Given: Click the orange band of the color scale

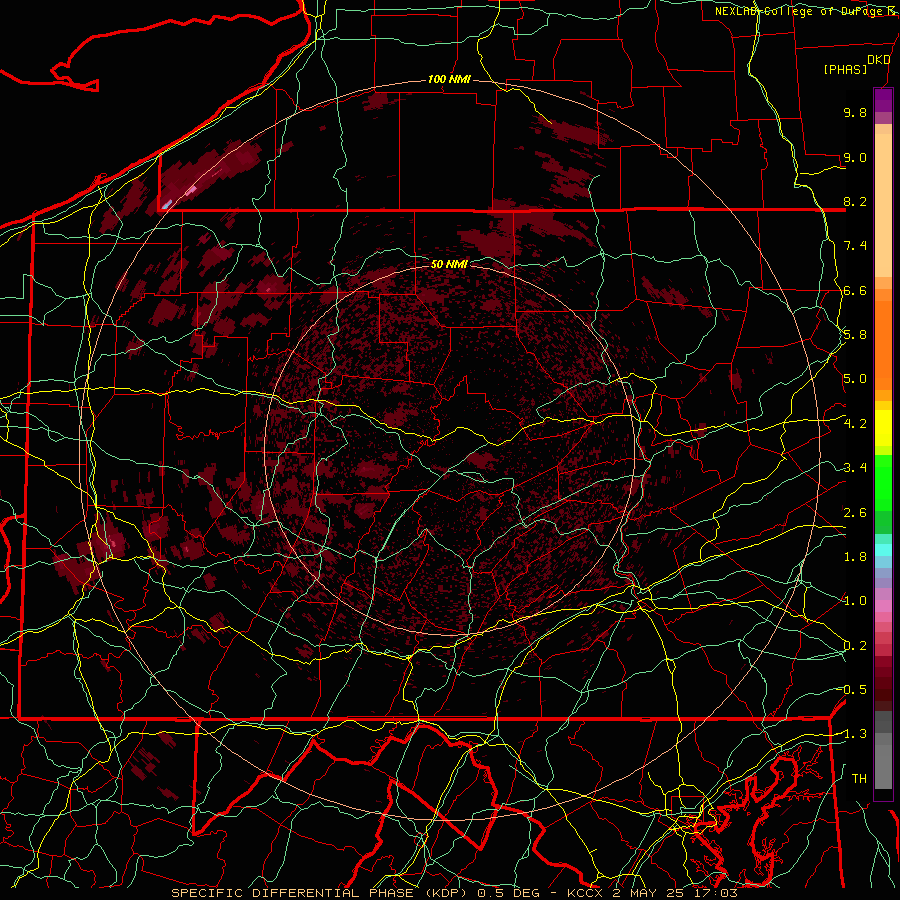Looking at the screenshot, I should pyautogui.click(x=883, y=345).
